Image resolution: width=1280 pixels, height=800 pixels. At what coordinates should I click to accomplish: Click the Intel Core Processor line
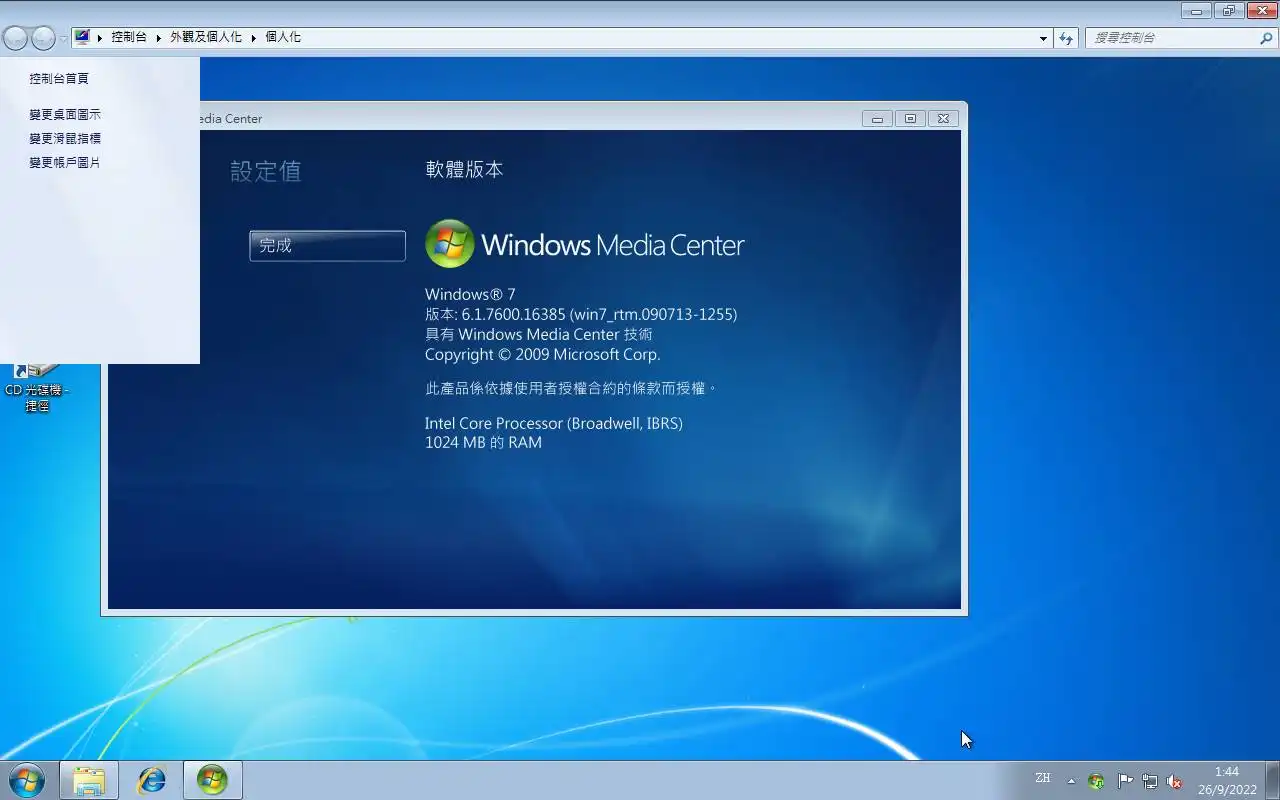pos(554,423)
